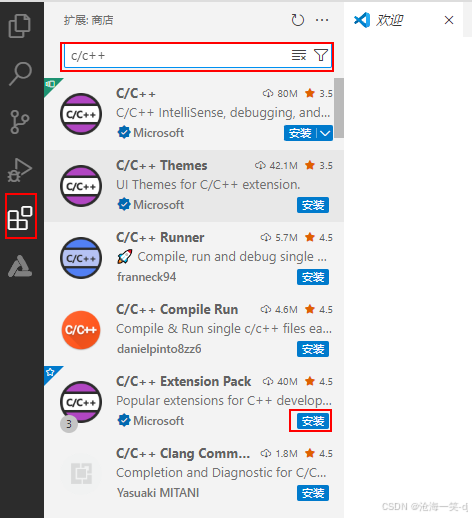Open the Search view in activity bar
Viewport: 472px width, 518px height.
pos(20,74)
